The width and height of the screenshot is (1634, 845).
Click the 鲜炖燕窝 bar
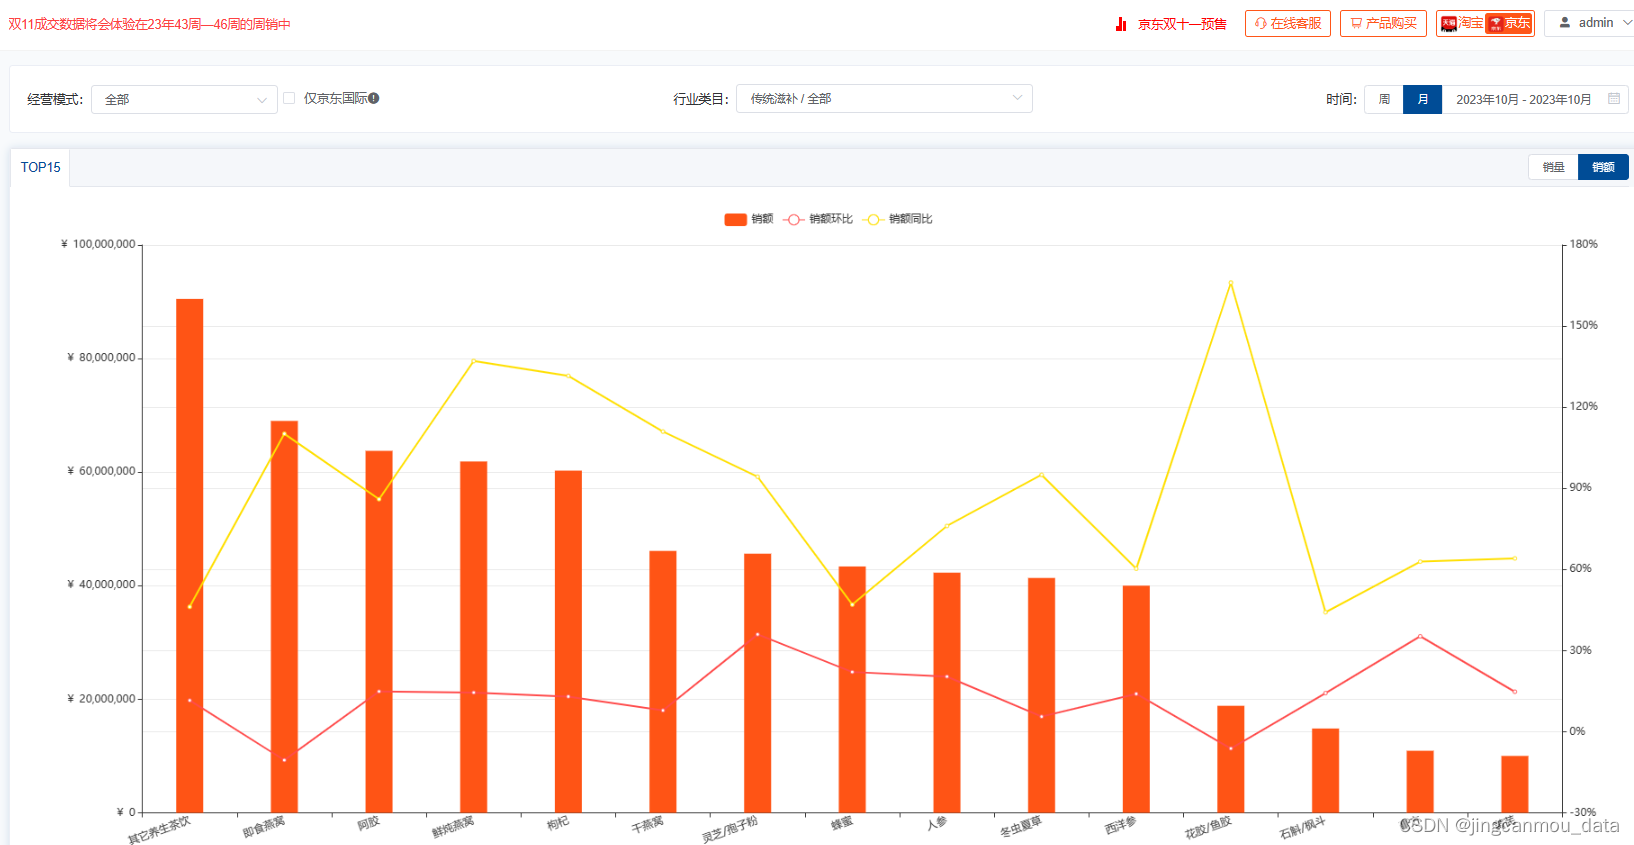[x=474, y=636]
